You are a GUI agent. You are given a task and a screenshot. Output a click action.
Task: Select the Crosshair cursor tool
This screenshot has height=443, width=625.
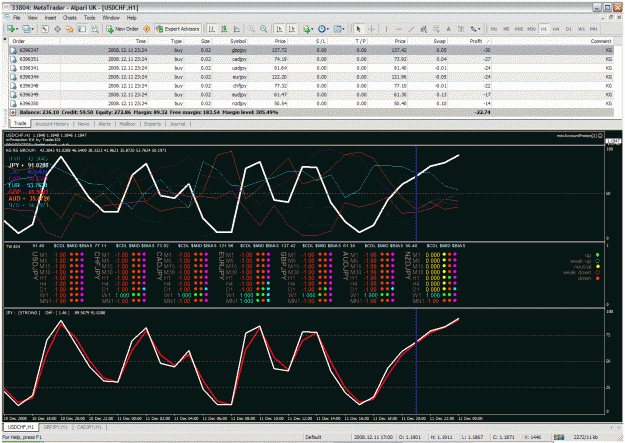371,29
